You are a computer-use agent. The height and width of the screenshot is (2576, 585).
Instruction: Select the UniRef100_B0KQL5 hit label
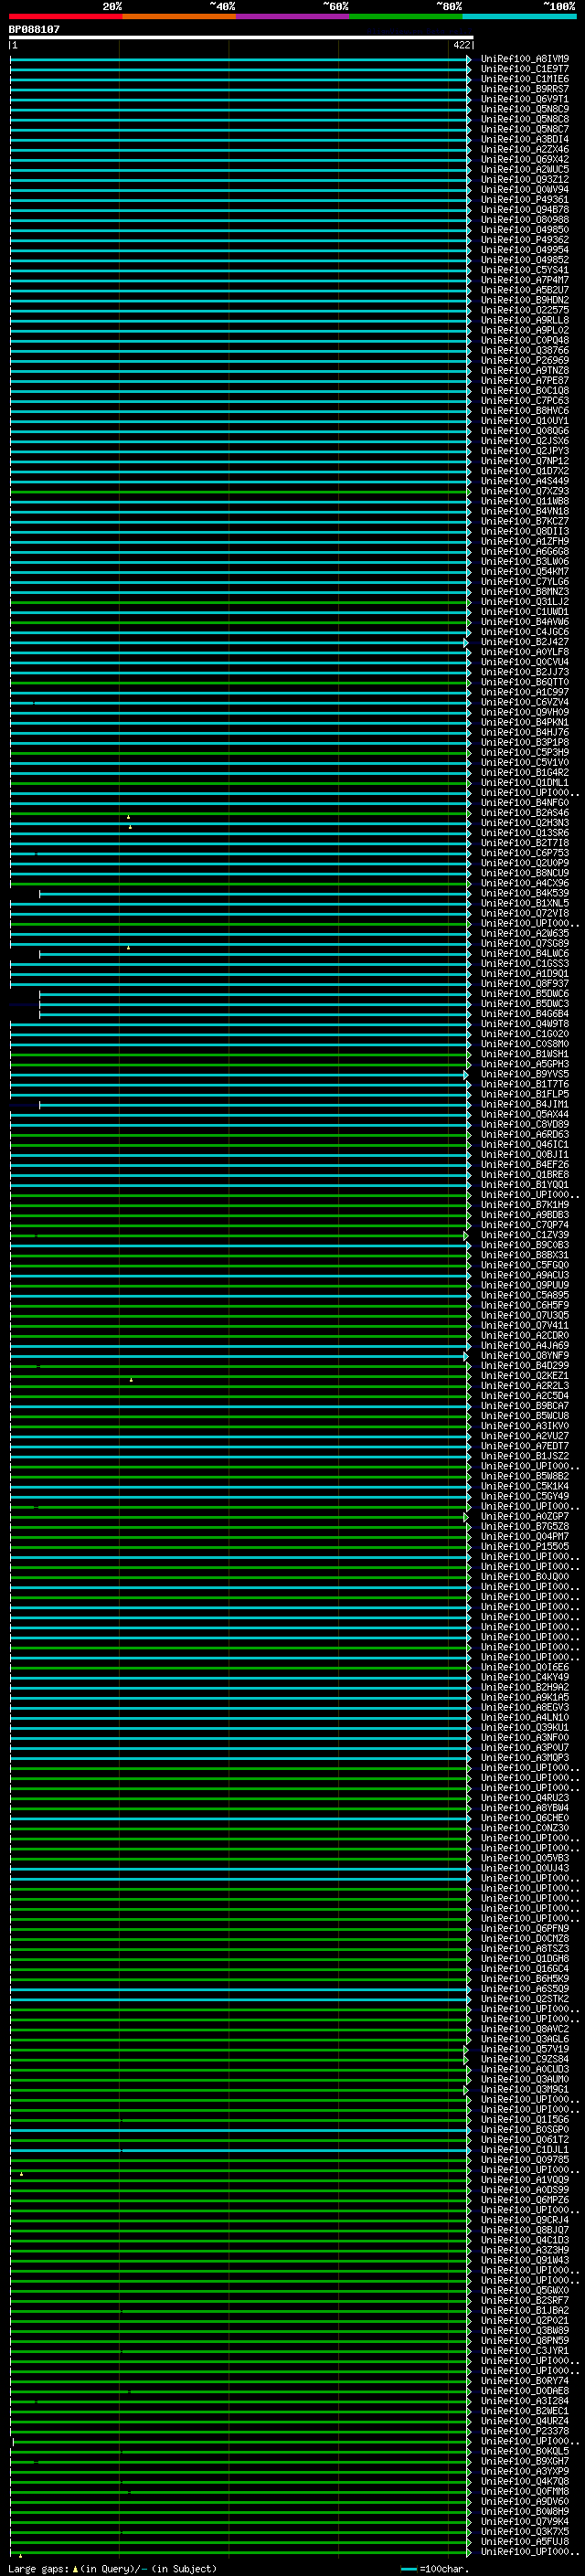click(x=525, y=2452)
